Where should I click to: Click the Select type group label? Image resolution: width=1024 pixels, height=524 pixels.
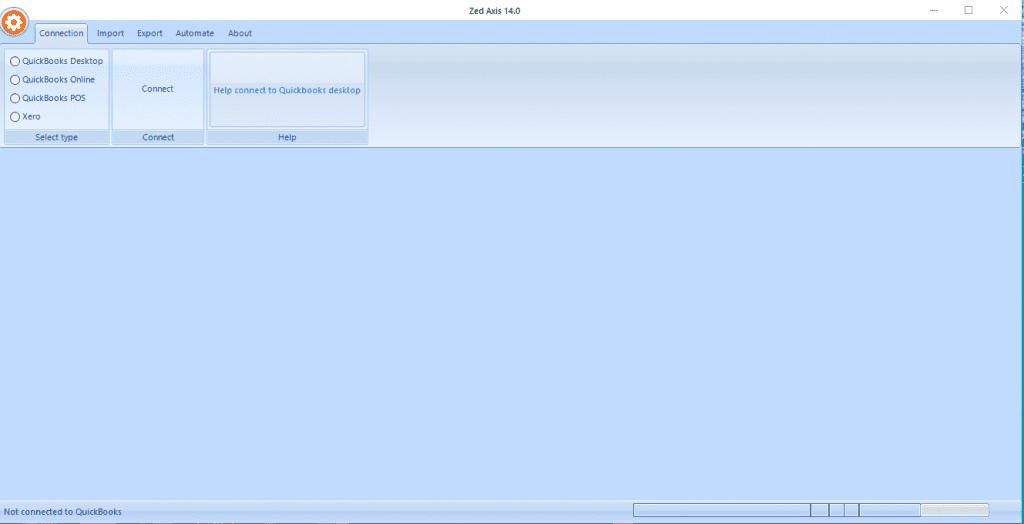(x=56, y=137)
